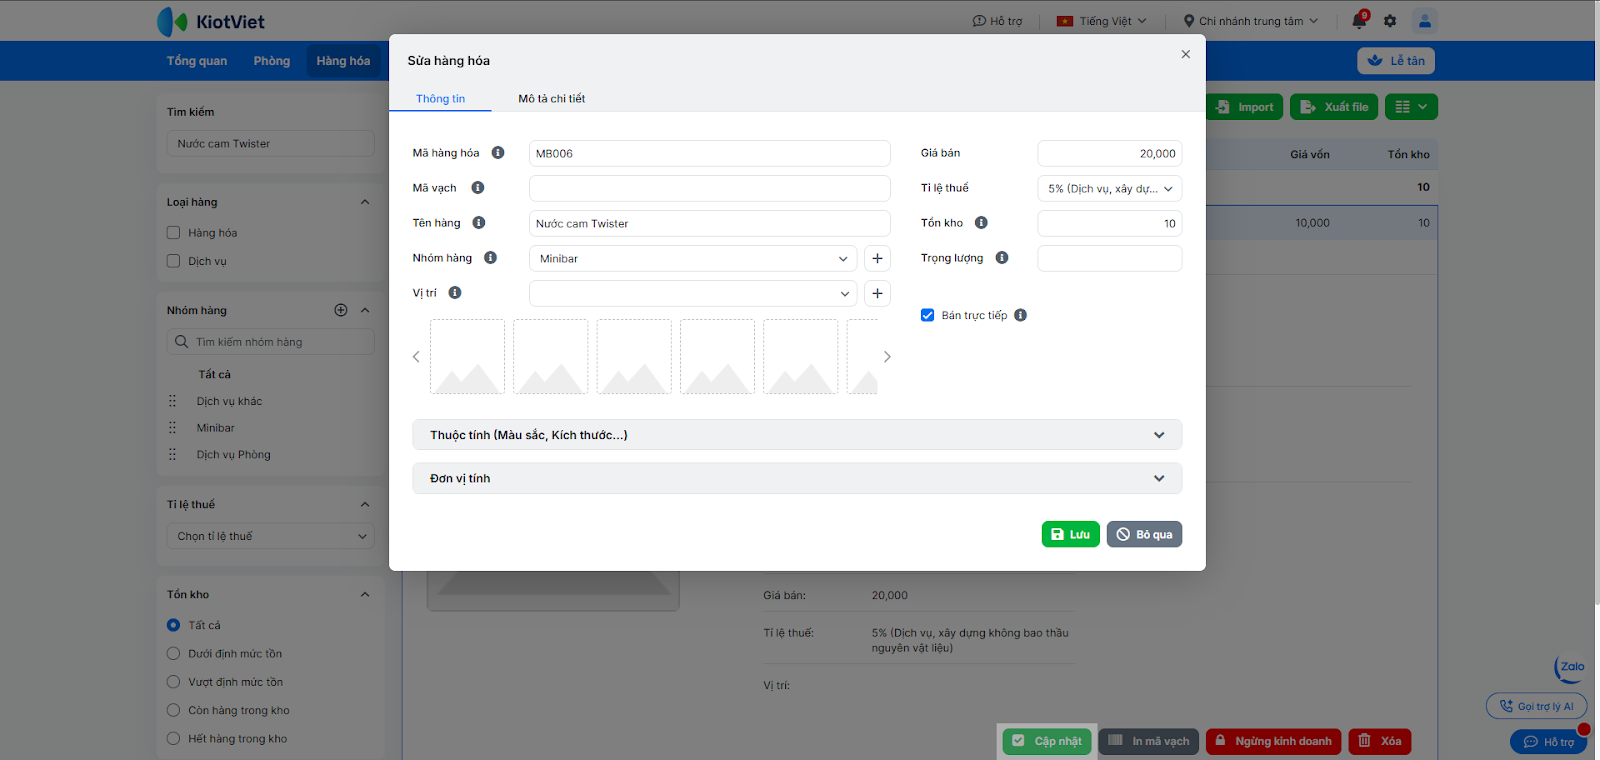This screenshot has width=1600, height=760.
Task: Open the Hỗ trợ link in top bar
Action: [997, 21]
